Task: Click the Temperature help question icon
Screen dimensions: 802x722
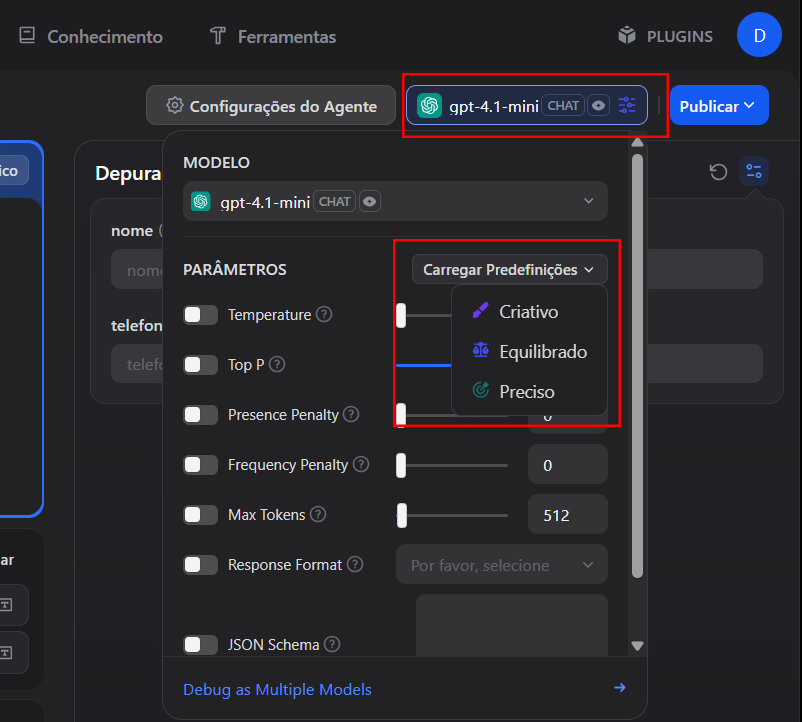Action: tap(324, 314)
